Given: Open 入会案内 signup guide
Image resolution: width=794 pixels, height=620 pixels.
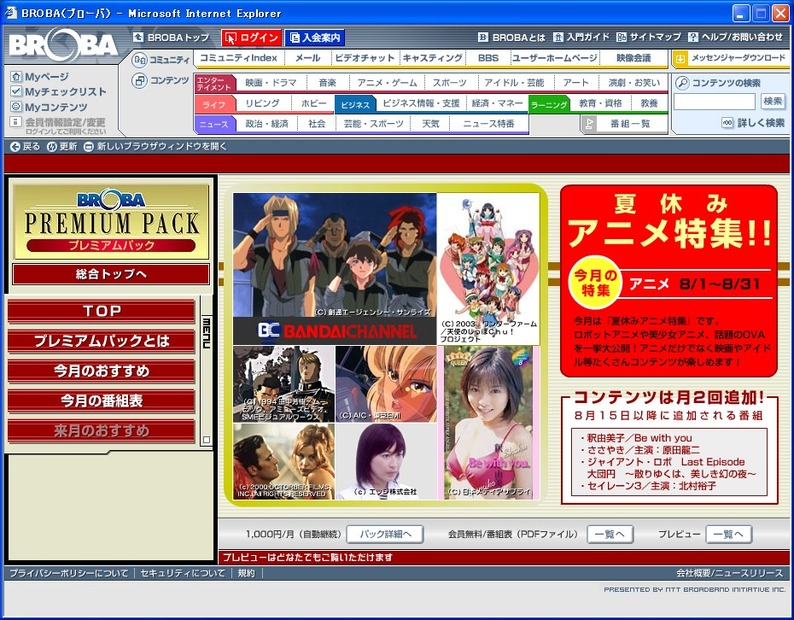Looking at the screenshot, I should (x=314, y=37).
